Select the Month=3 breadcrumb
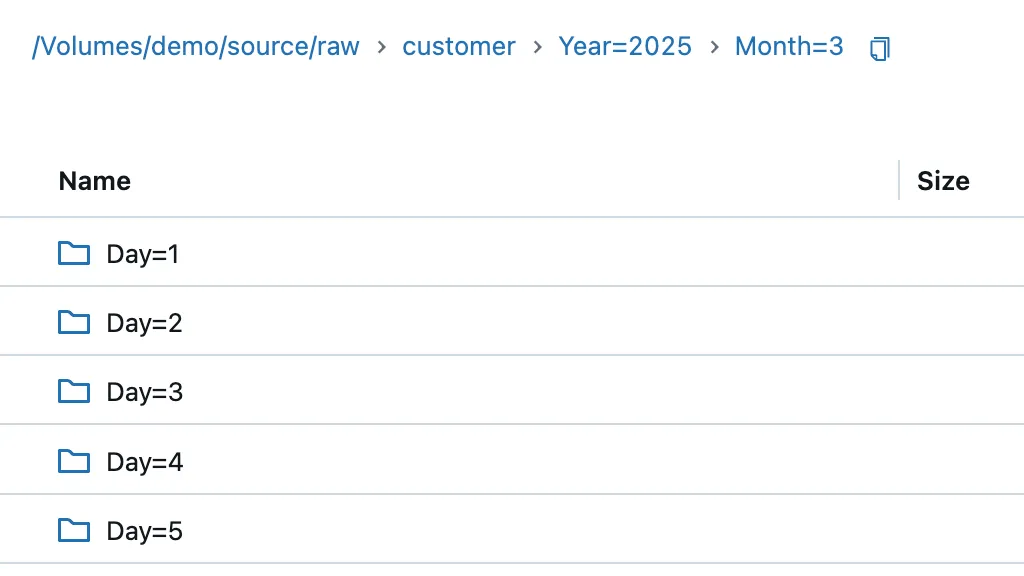This screenshot has height=576, width=1024. coord(789,46)
